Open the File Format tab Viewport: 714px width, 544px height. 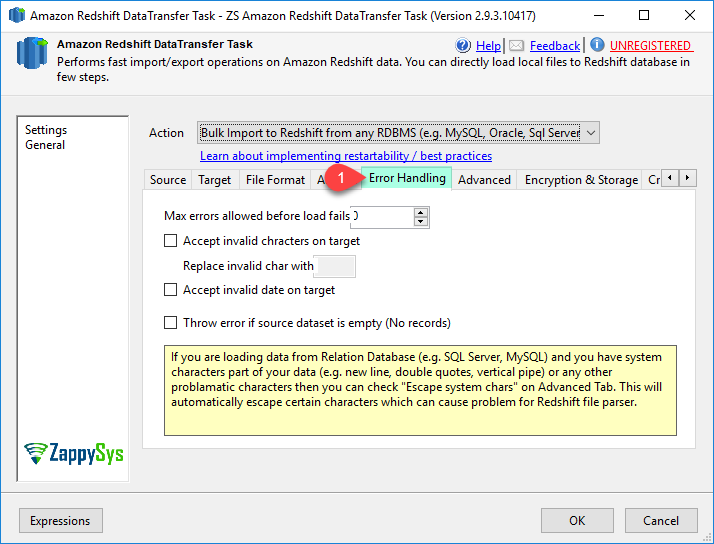[275, 180]
